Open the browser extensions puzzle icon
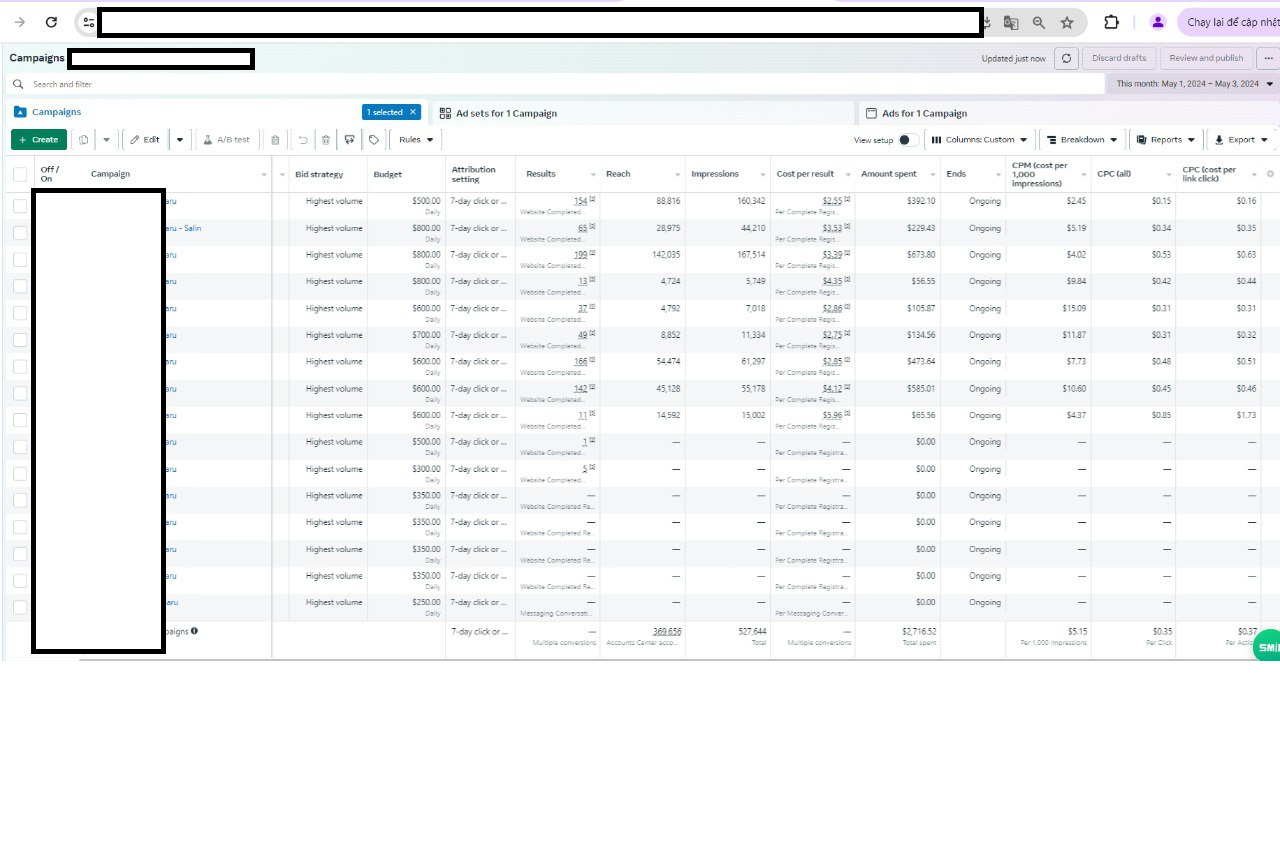Screen dimensions: 1280x855 (1111, 22)
